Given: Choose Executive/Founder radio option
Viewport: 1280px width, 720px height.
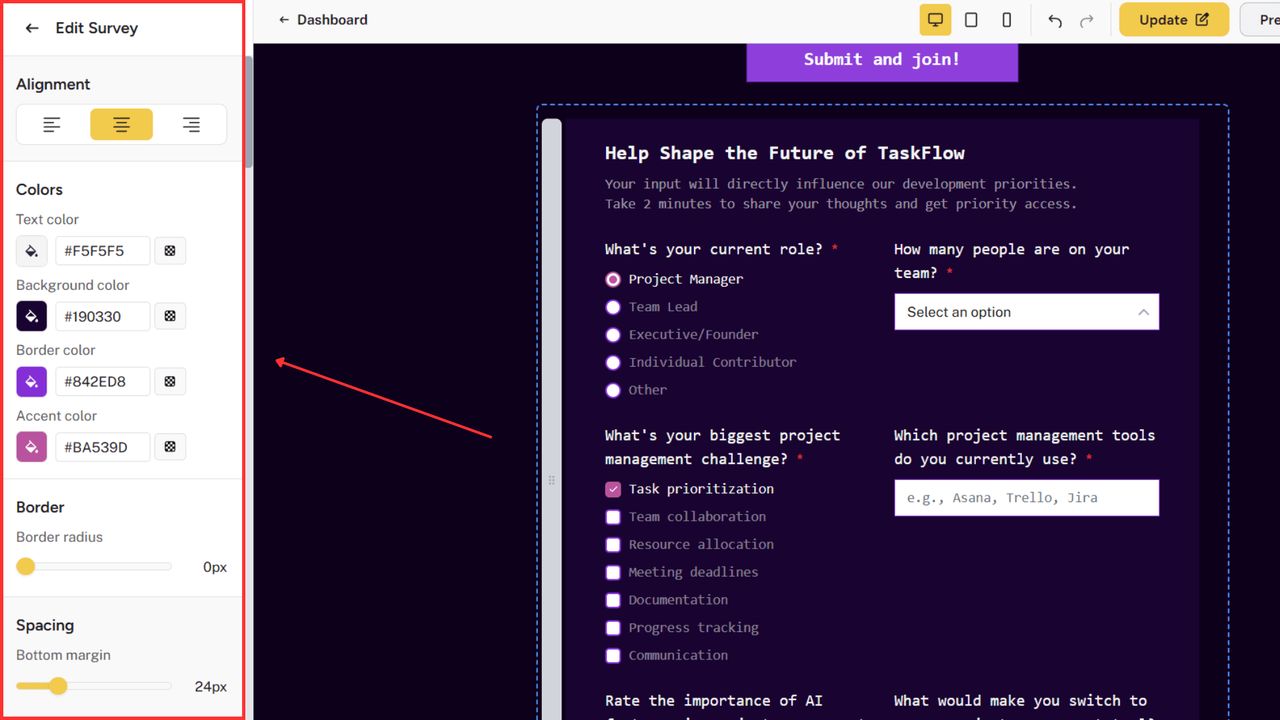Looking at the screenshot, I should tap(613, 335).
